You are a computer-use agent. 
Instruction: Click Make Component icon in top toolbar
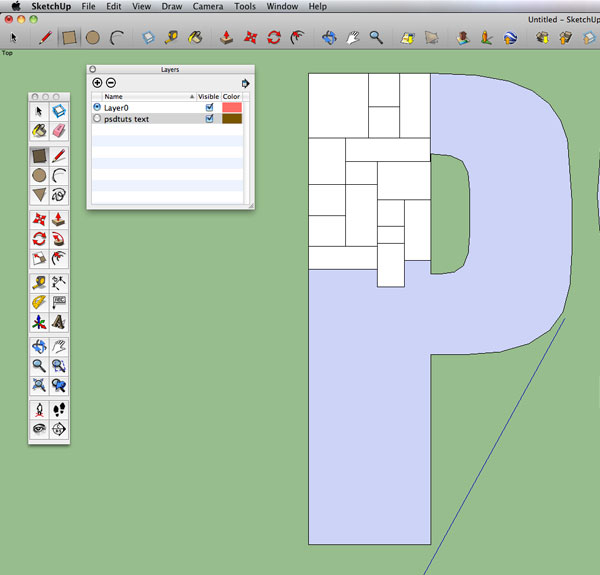148,37
